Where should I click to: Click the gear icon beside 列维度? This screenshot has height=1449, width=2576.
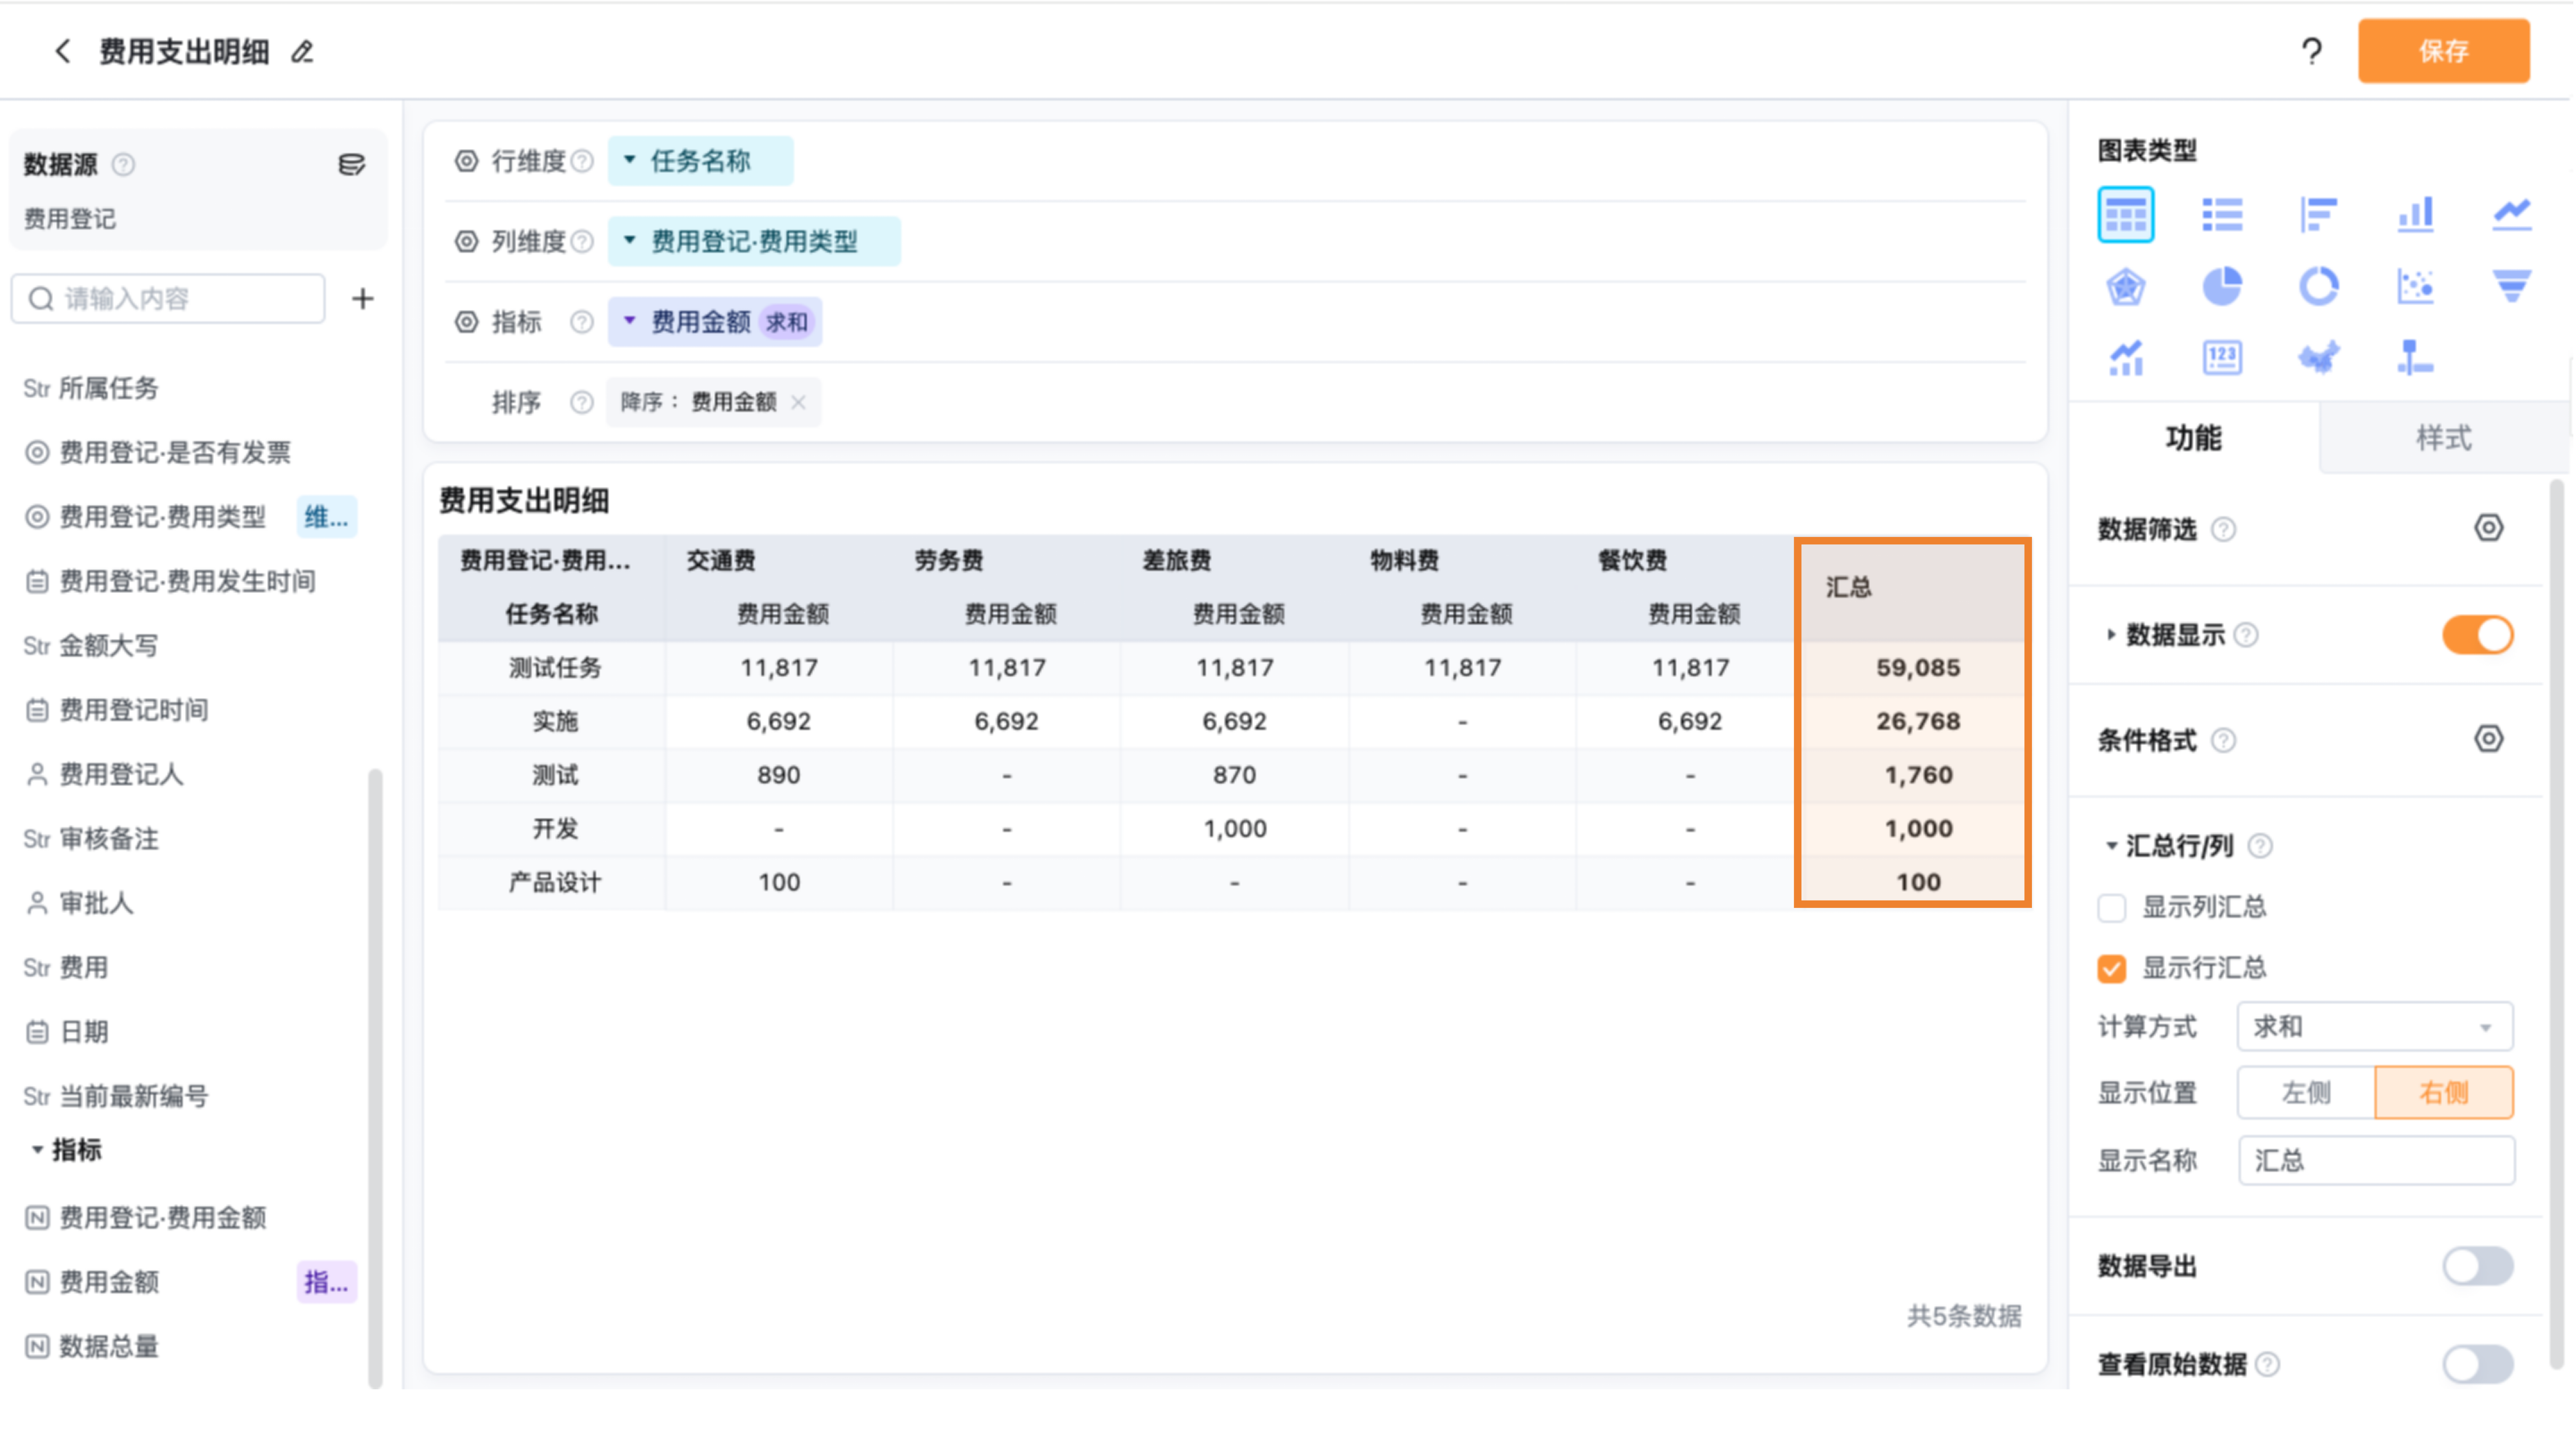pos(466,241)
